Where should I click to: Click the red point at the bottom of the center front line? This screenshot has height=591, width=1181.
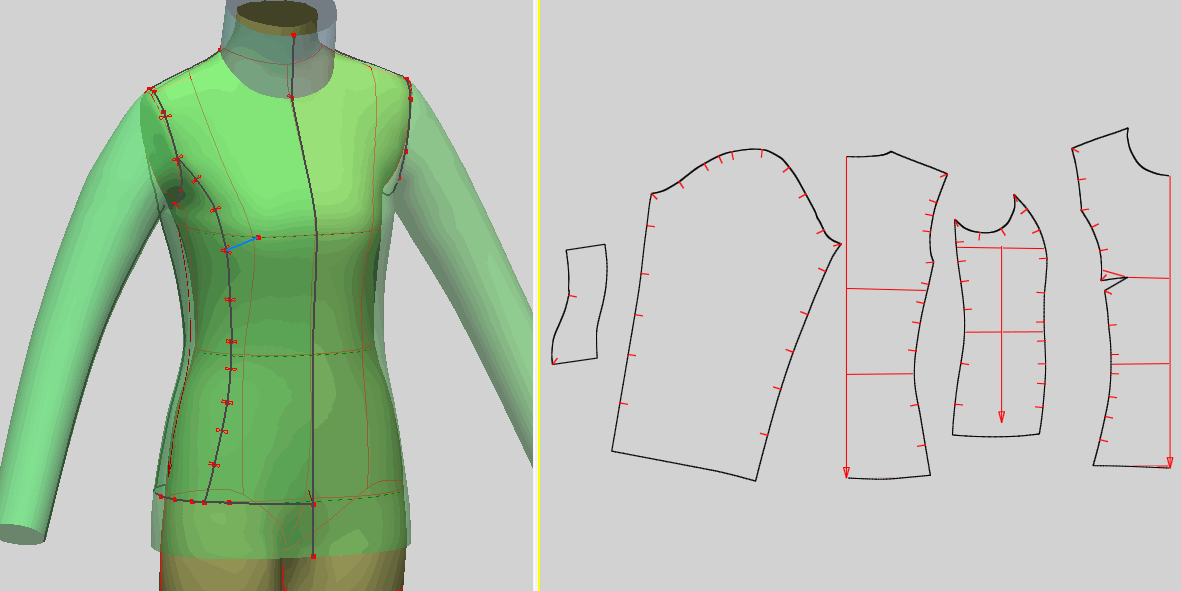[x=313, y=556]
